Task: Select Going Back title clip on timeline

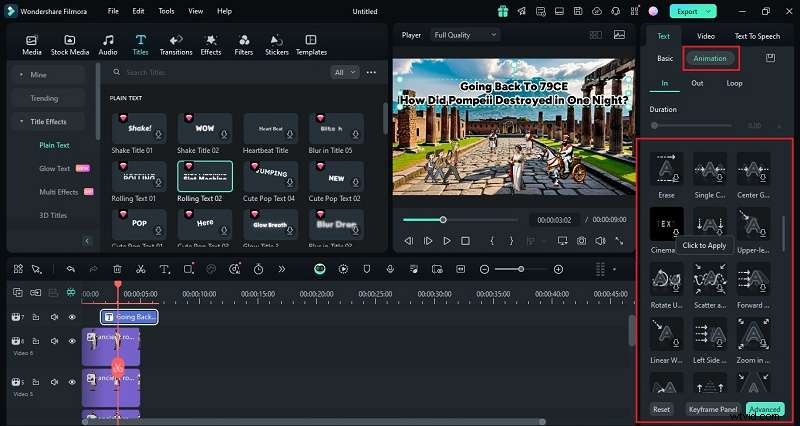Action: (130, 317)
